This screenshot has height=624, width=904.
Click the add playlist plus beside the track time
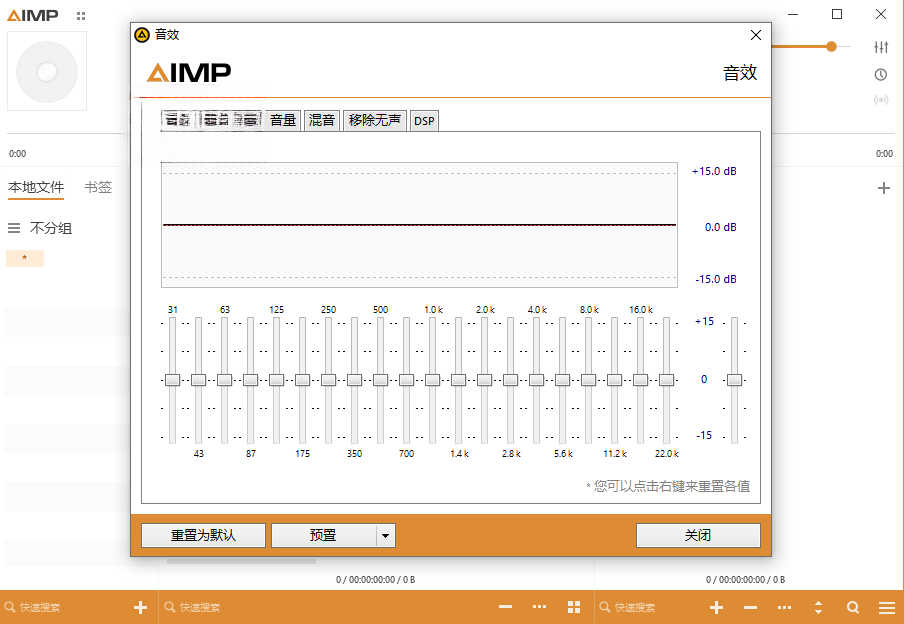pyautogui.click(x=884, y=188)
